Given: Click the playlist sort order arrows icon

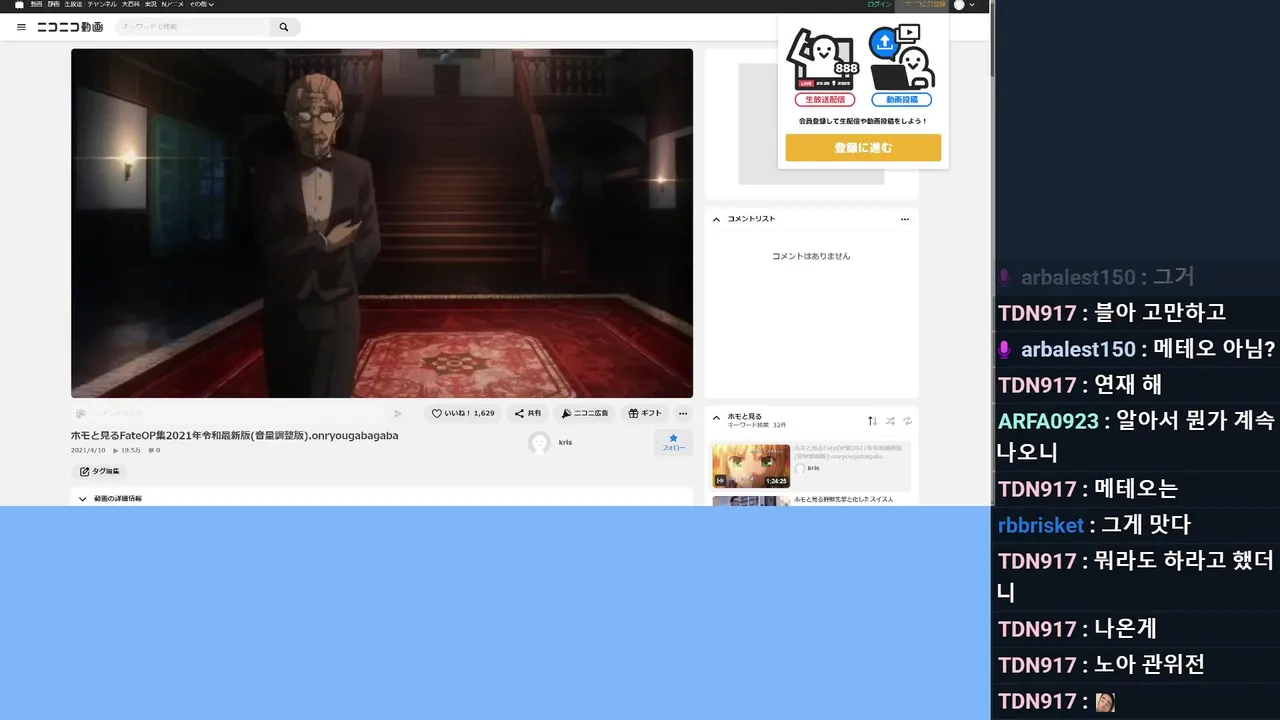Looking at the screenshot, I should click(872, 421).
